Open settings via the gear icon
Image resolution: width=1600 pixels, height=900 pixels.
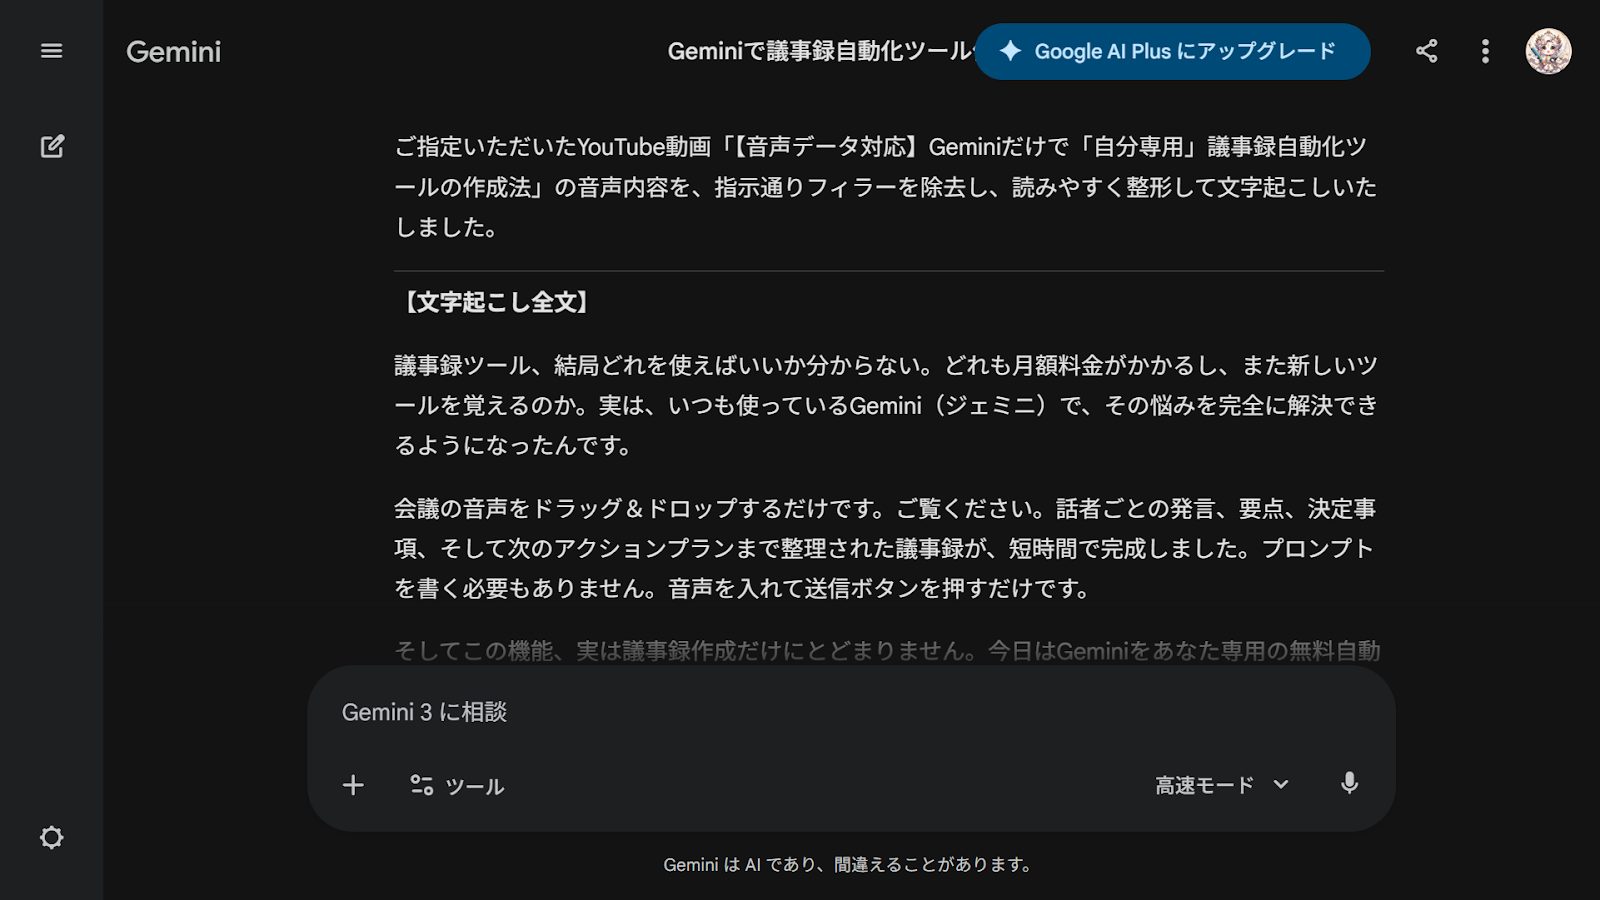coord(51,837)
